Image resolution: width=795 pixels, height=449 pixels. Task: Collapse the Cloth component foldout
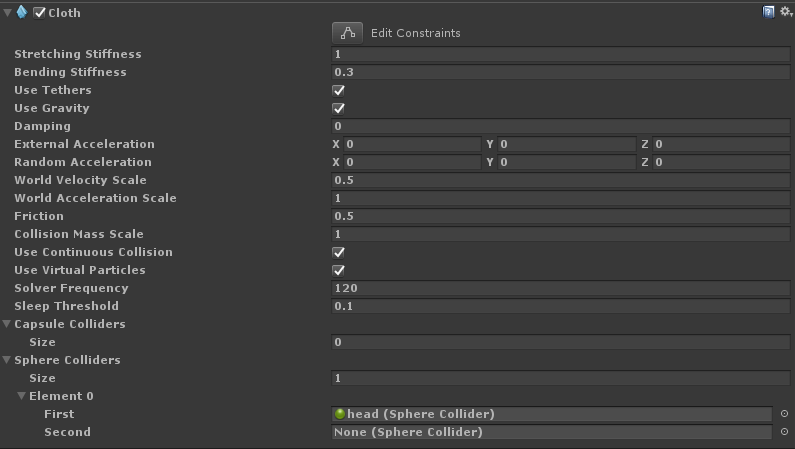coord(7,13)
